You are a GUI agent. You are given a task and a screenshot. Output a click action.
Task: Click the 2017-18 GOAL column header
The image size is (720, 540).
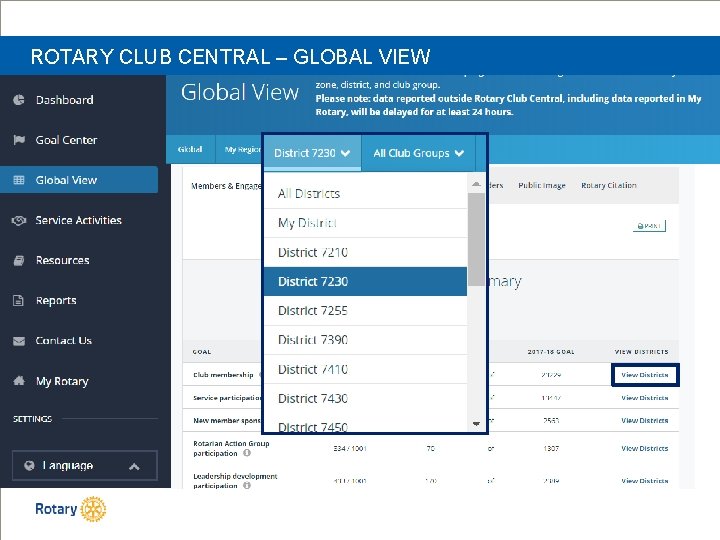(551, 352)
